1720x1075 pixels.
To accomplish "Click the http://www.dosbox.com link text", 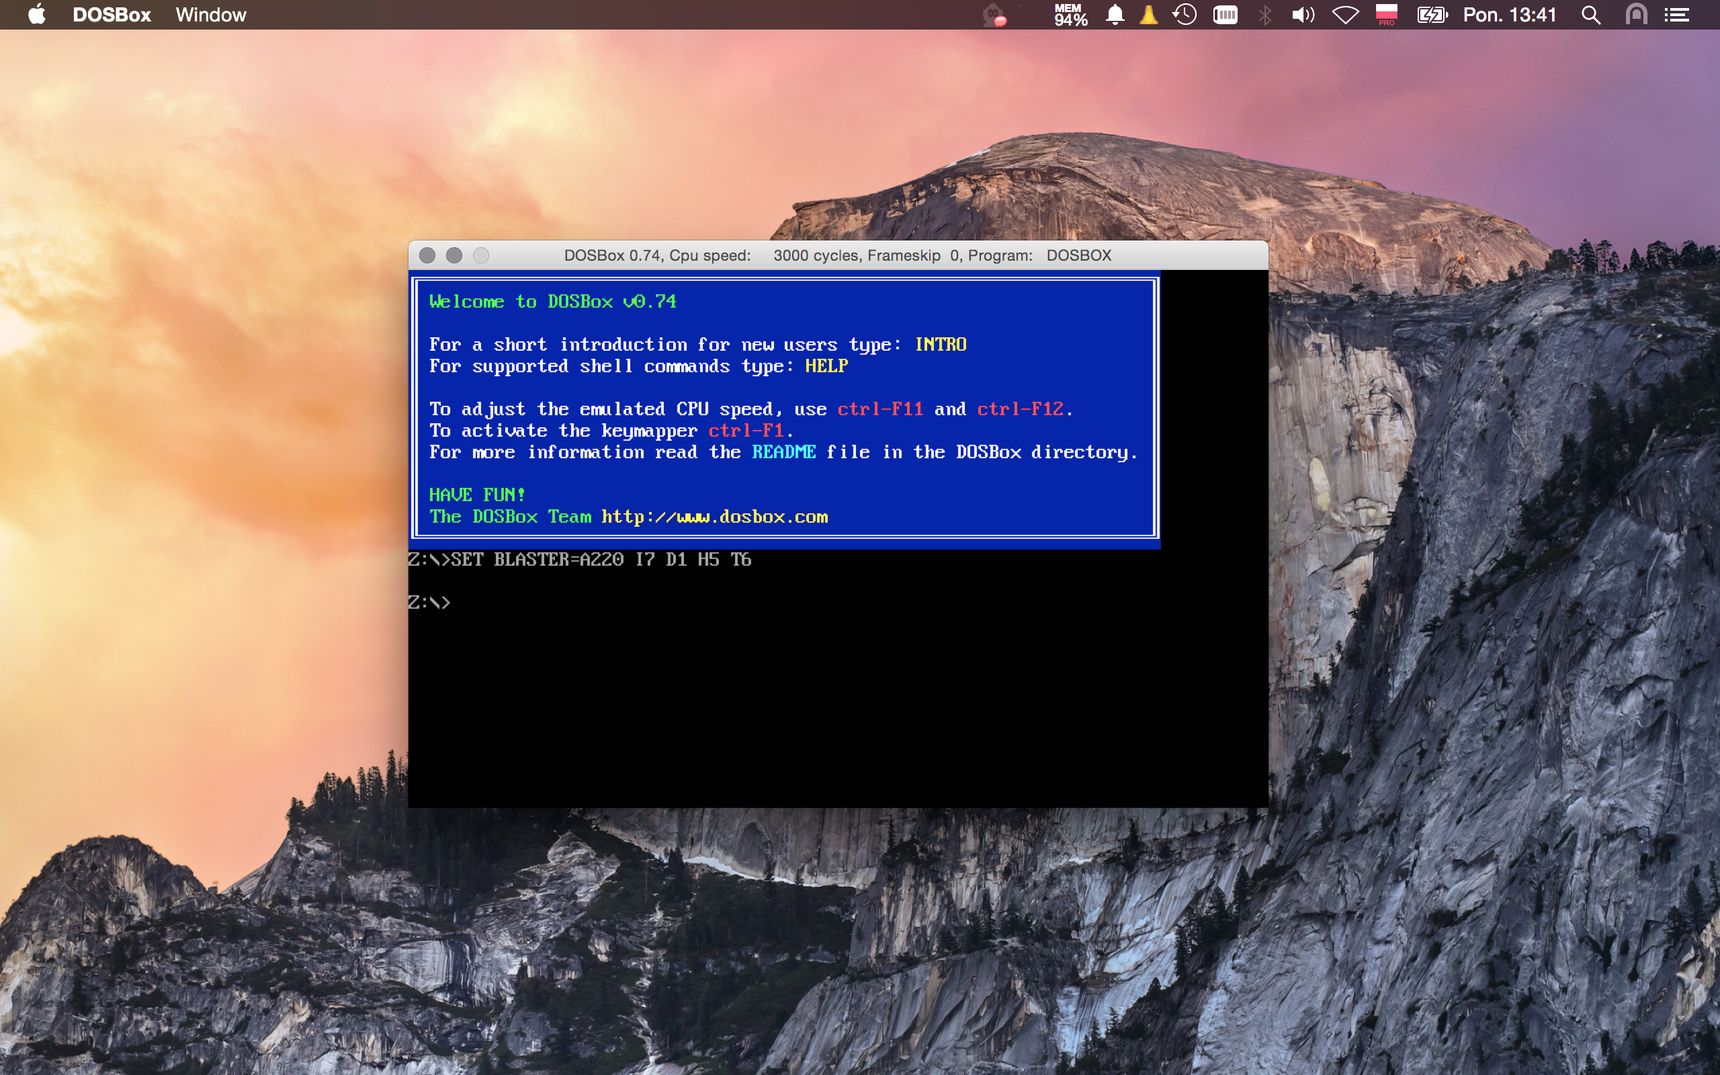I will 715,517.
